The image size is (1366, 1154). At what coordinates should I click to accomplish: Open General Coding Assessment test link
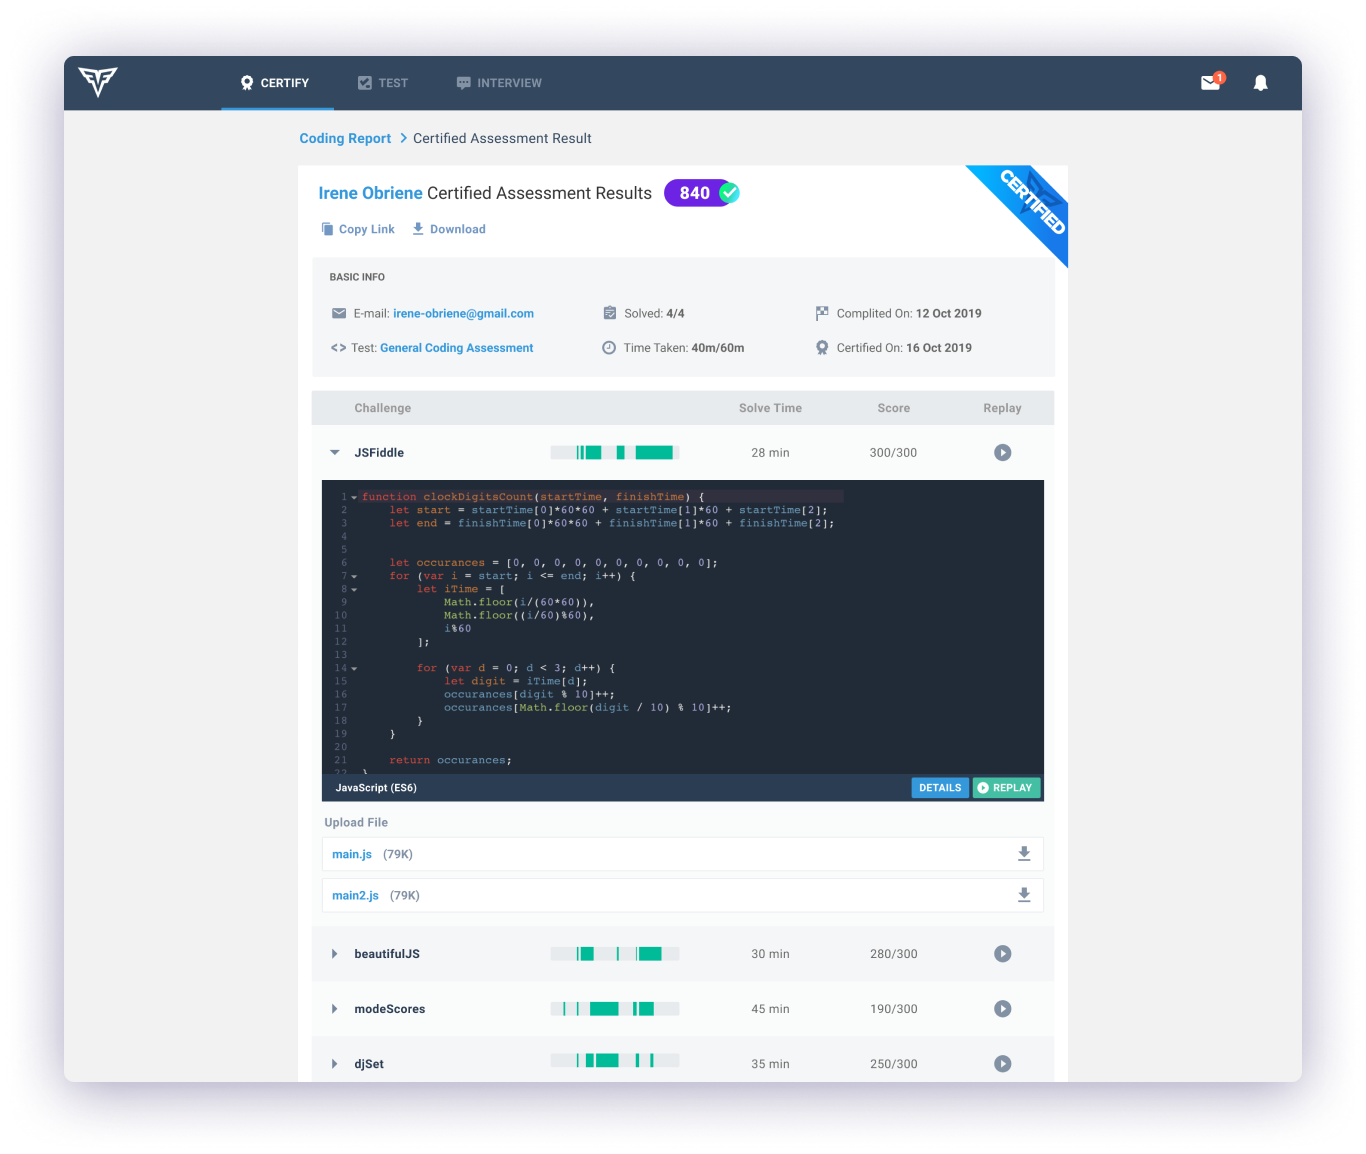pos(456,348)
